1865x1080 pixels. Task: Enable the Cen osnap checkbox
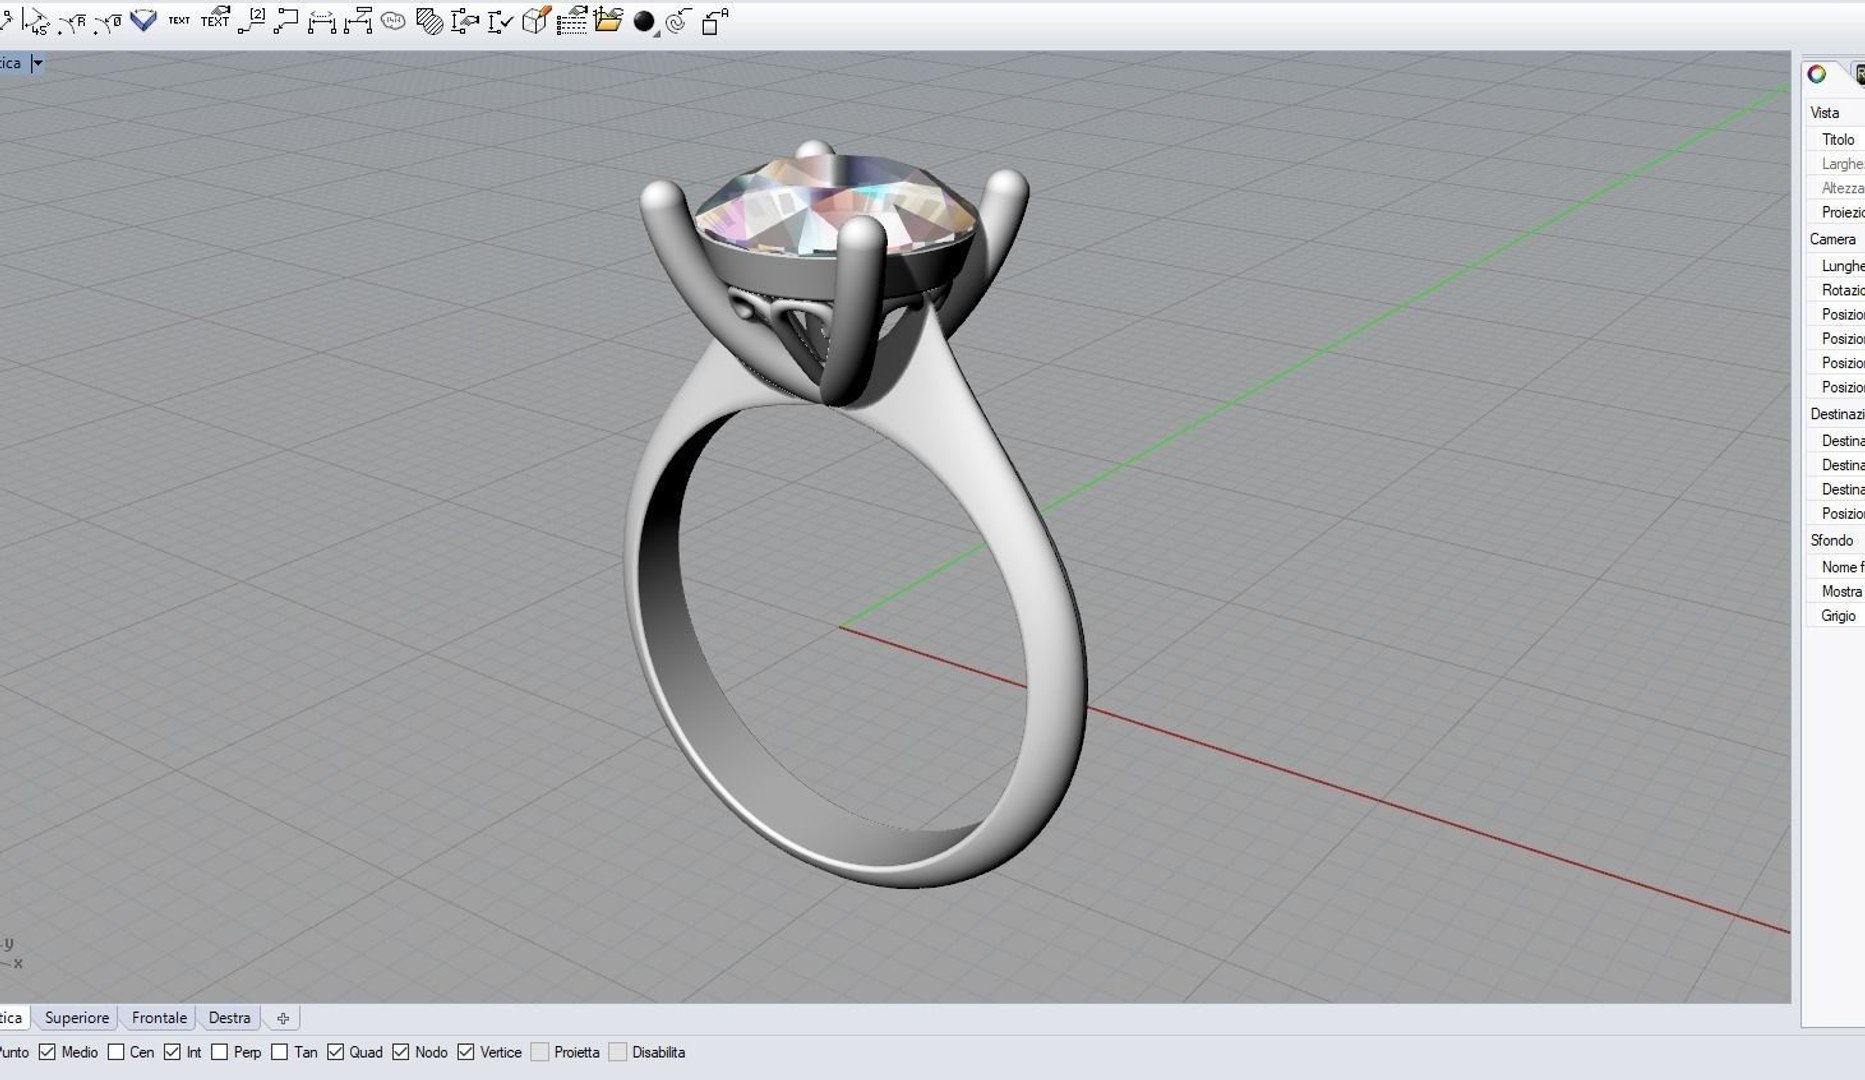116,1052
